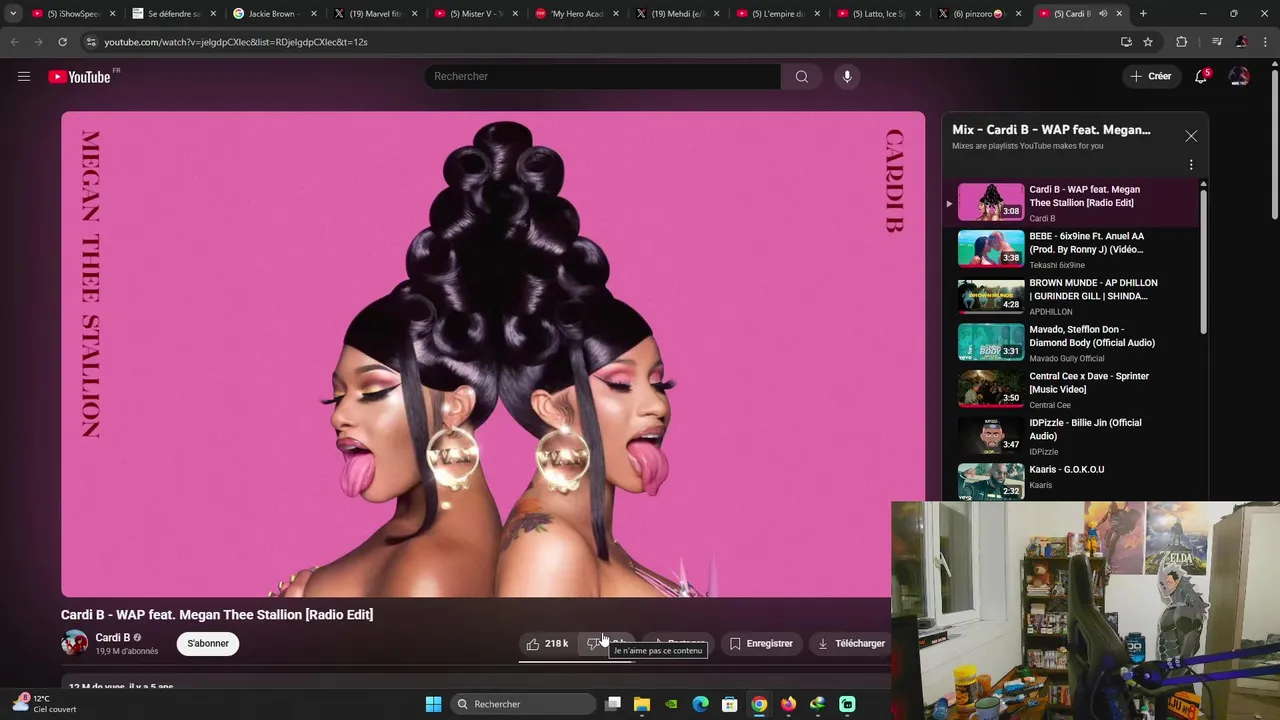Image resolution: width=1280 pixels, height=720 pixels.
Task: Click the page vertical scrollbar
Action: coord(1274,142)
